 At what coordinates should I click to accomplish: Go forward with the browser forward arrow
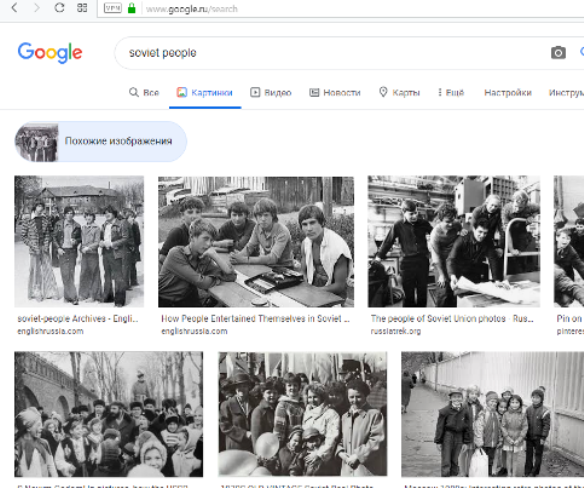tap(36, 8)
